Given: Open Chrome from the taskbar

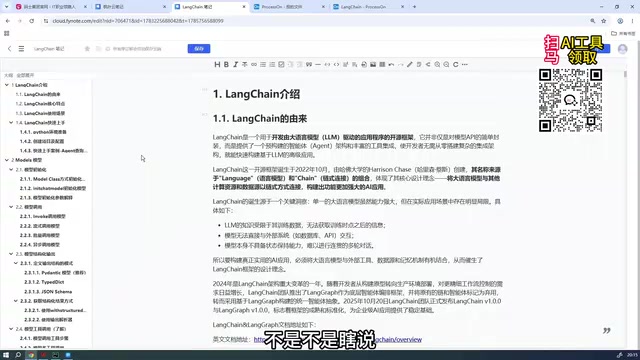Looking at the screenshot, I should 31,355.
